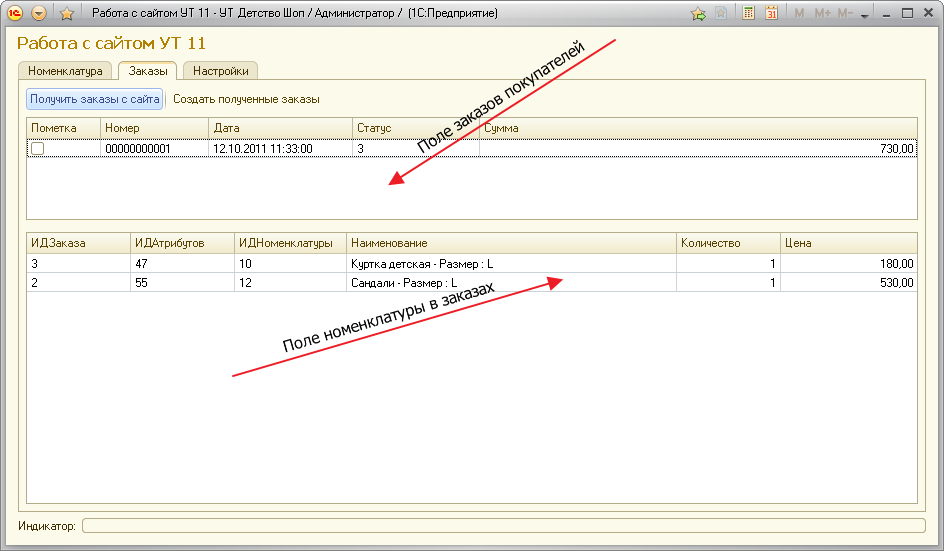Click the M- memory subtract button
The height and width of the screenshot is (551, 944).
(846, 13)
